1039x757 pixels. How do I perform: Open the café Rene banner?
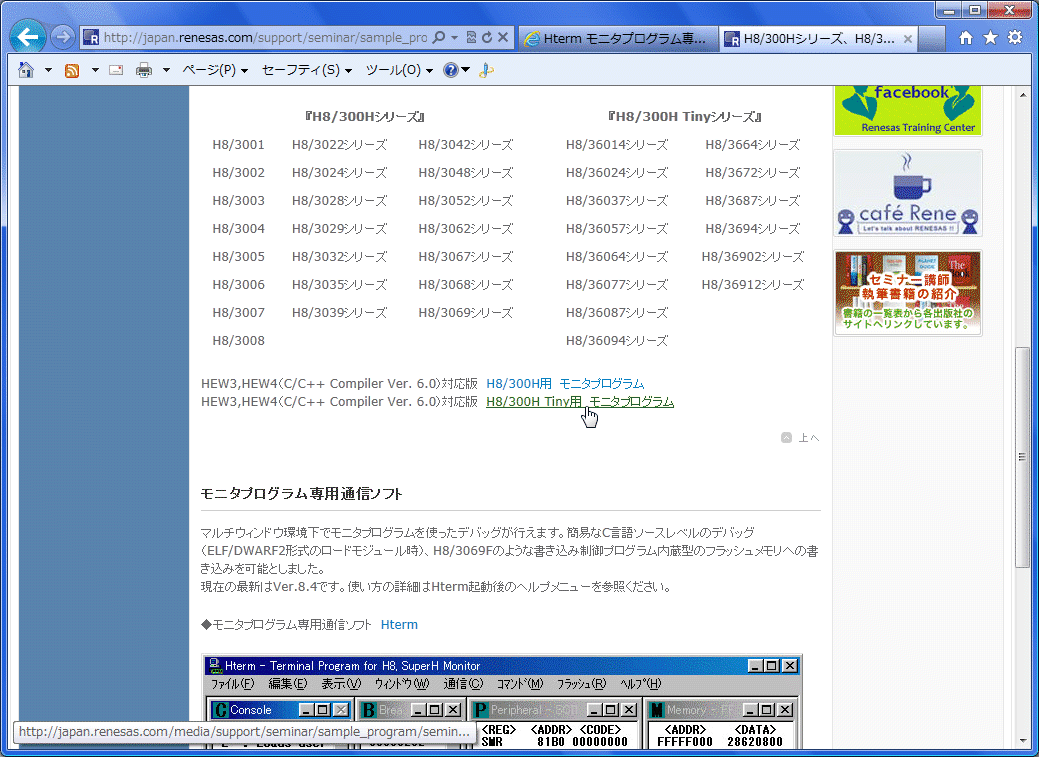tap(907, 192)
